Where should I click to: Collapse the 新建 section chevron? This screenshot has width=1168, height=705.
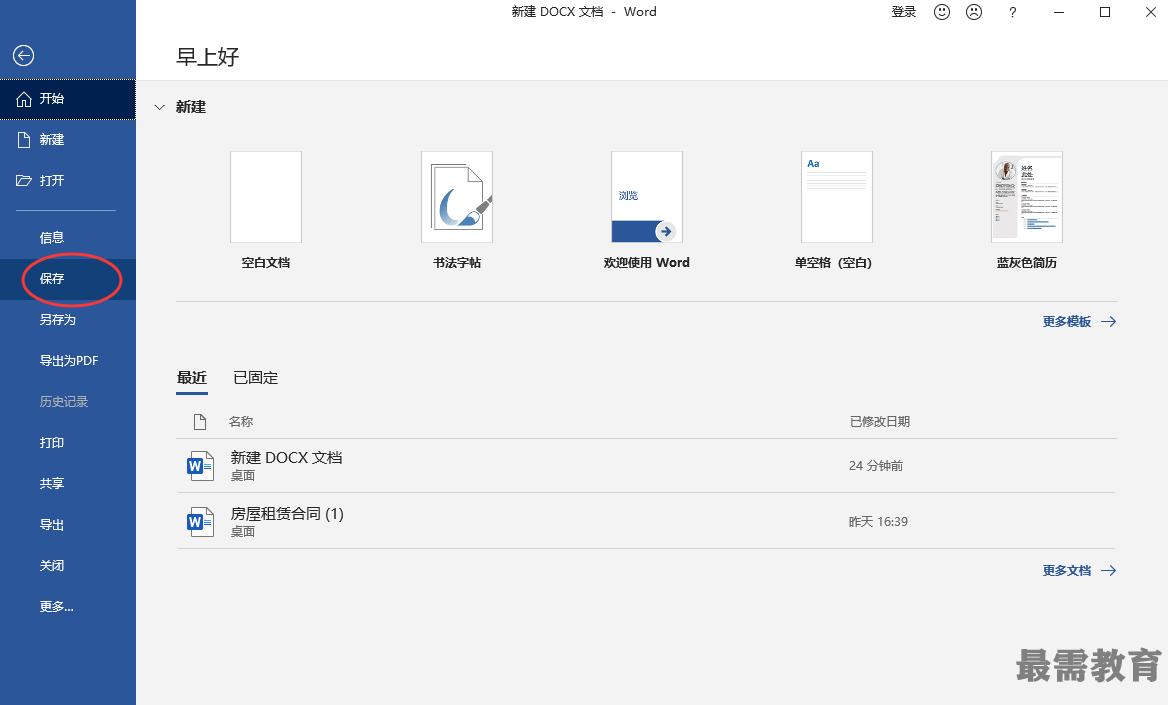click(x=159, y=107)
